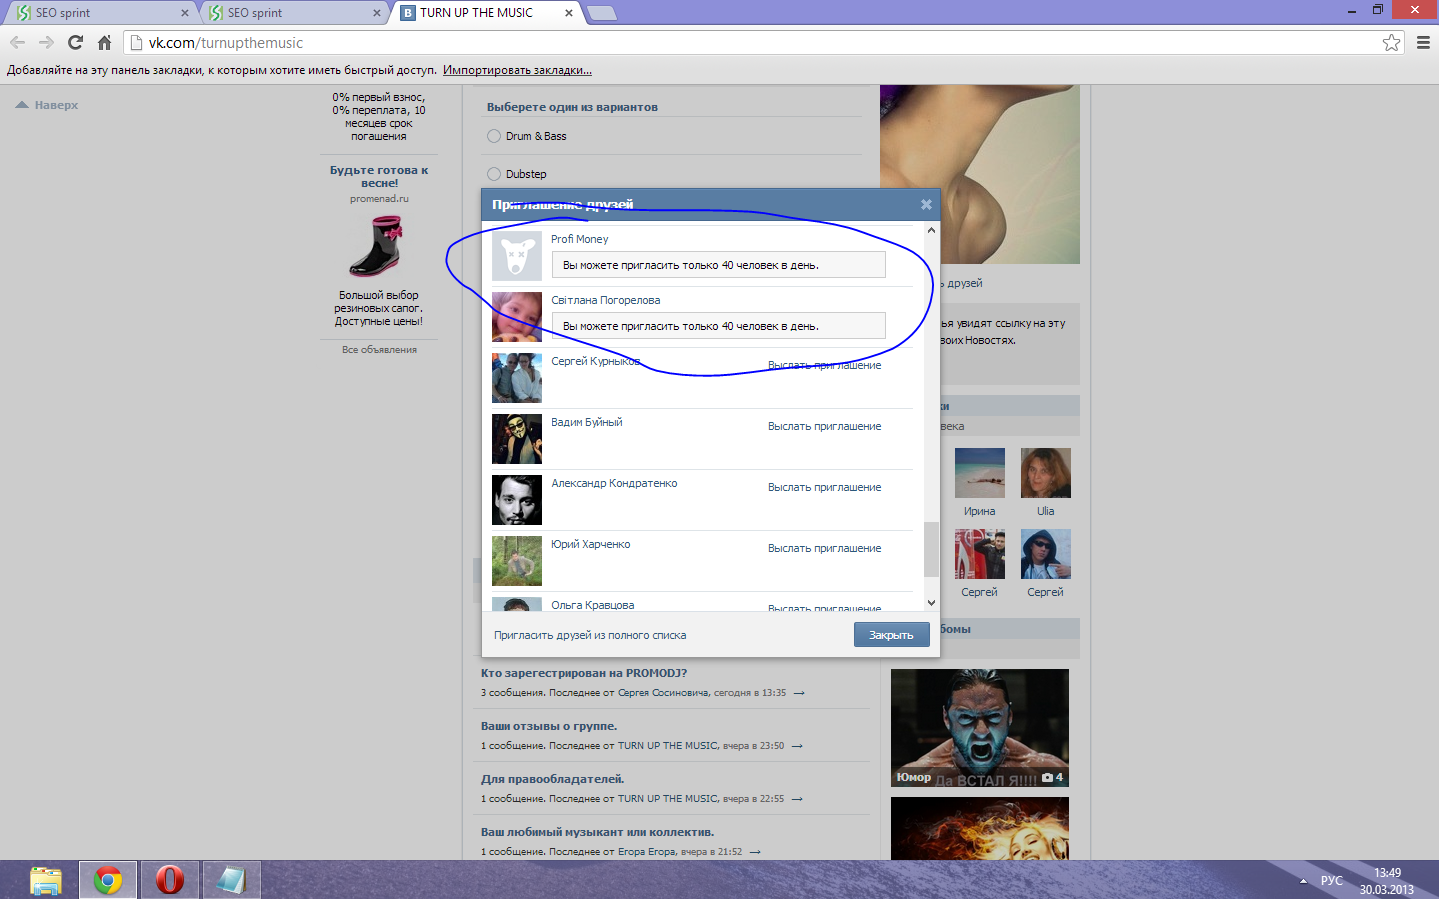The height and width of the screenshot is (899, 1439).
Task: Open Світлана Погорелова's profile photo
Action: click(517, 317)
